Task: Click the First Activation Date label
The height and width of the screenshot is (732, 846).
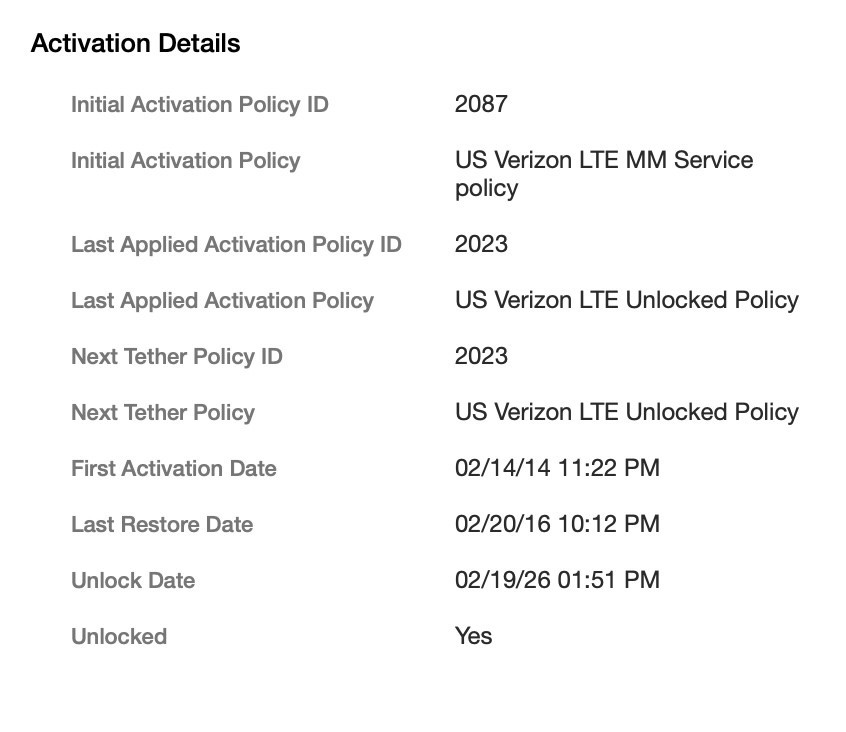Action: coord(173,469)
